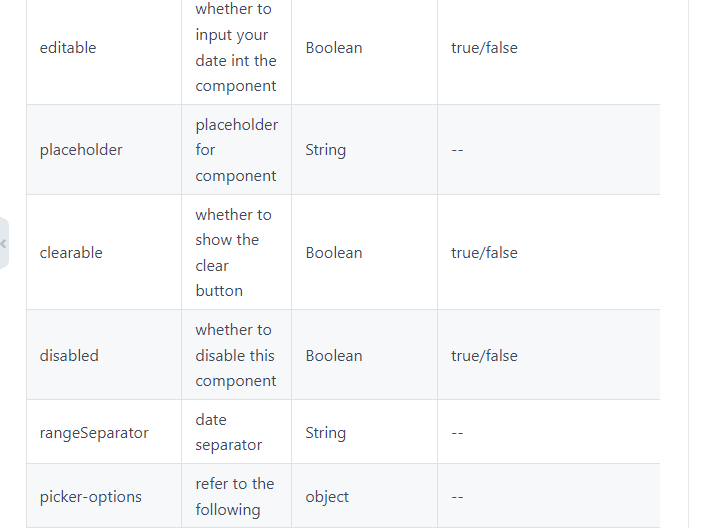Click 'Boolean' type in the editable row
The image size is (706, 528).
pyautogui.click(x=334, y=48)
